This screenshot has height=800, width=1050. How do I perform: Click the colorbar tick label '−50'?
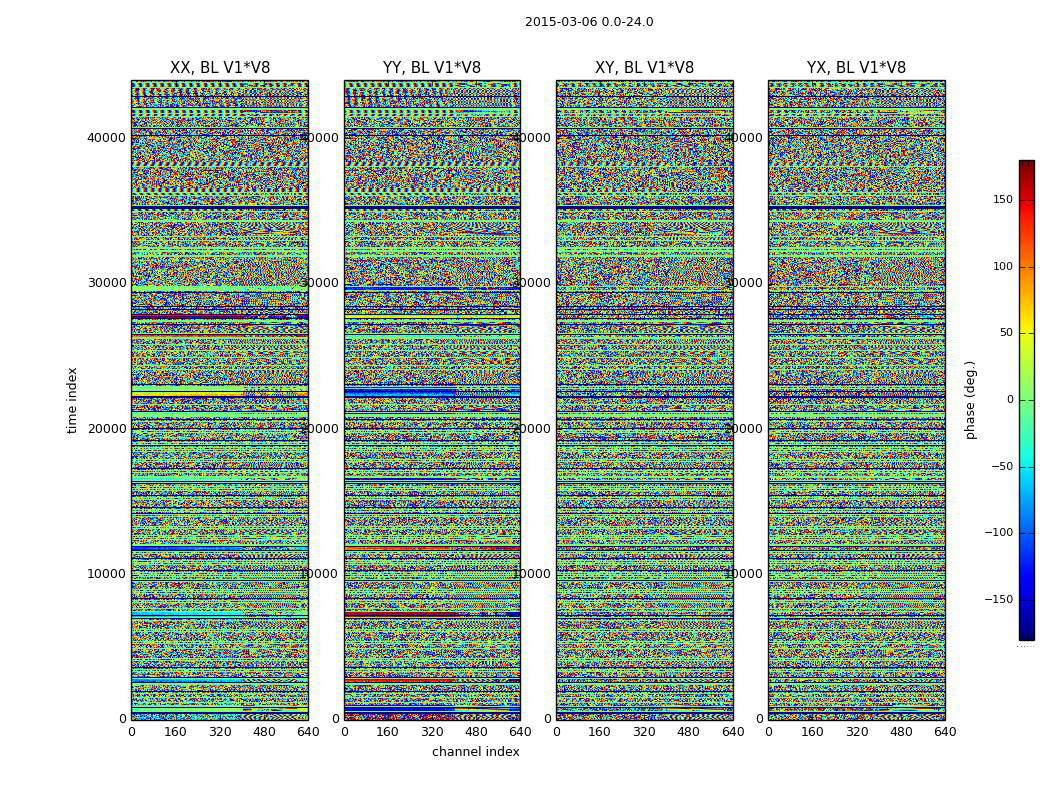point(1002,466)
